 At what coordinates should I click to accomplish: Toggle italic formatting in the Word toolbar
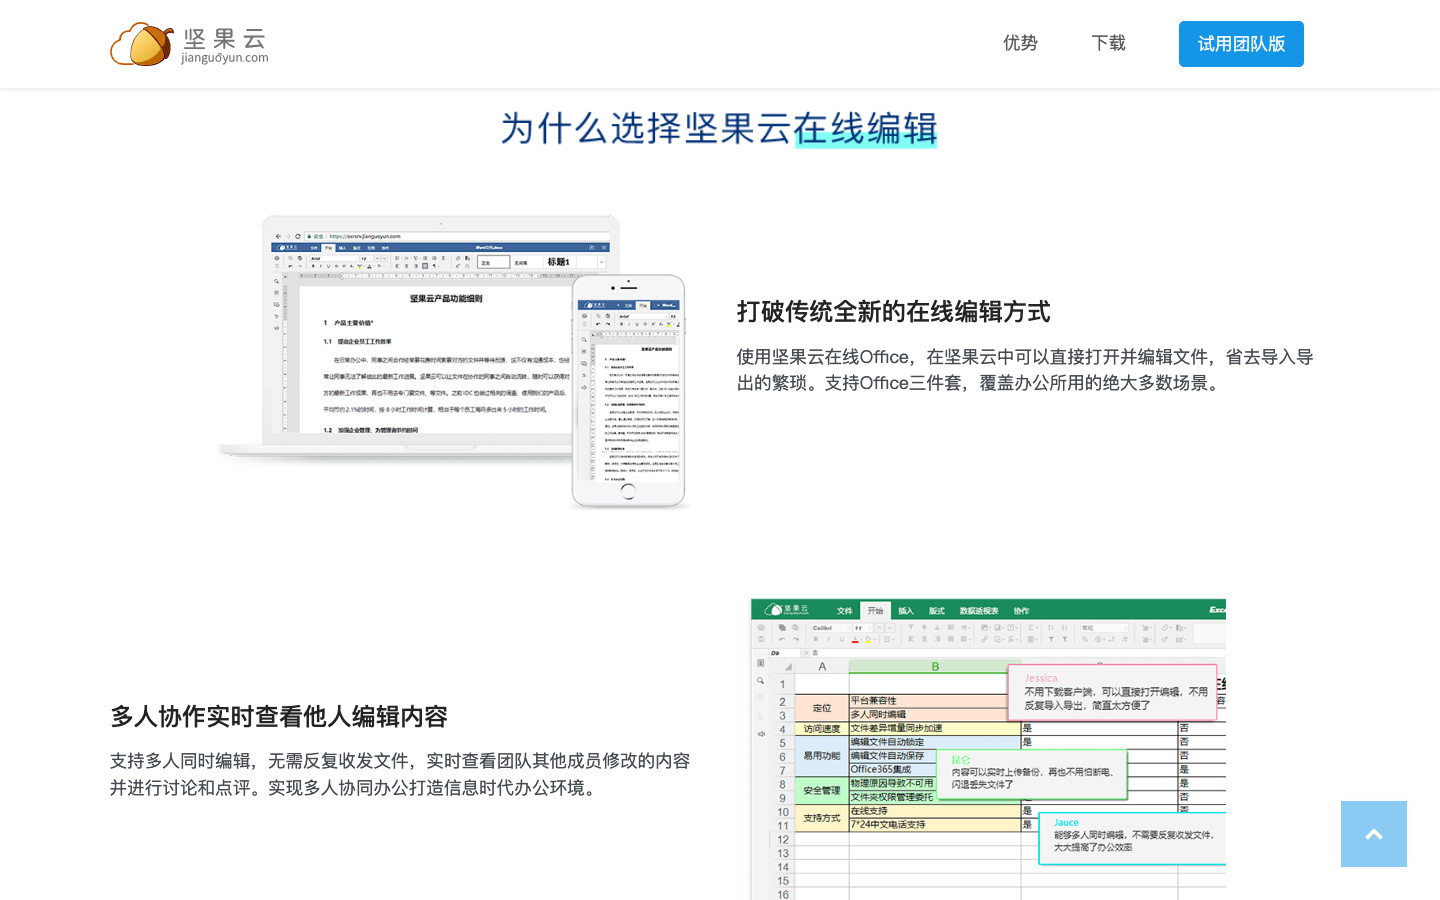(x=321, y=266)
